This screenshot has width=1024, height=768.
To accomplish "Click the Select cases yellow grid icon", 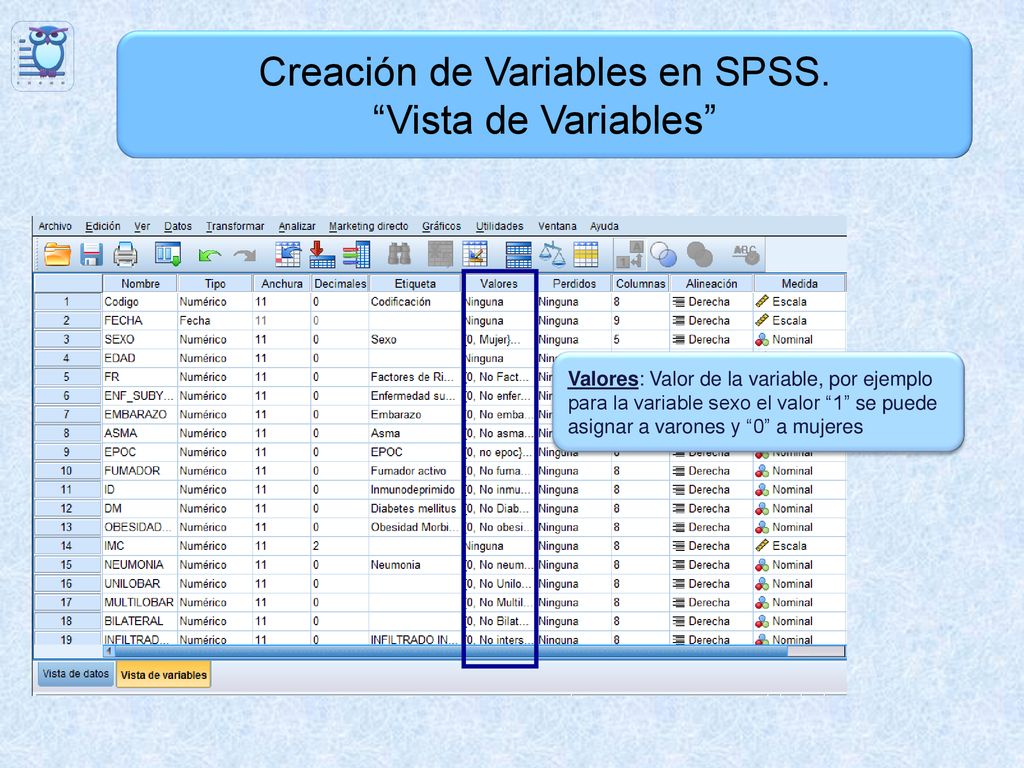I will tap(586, 254).
